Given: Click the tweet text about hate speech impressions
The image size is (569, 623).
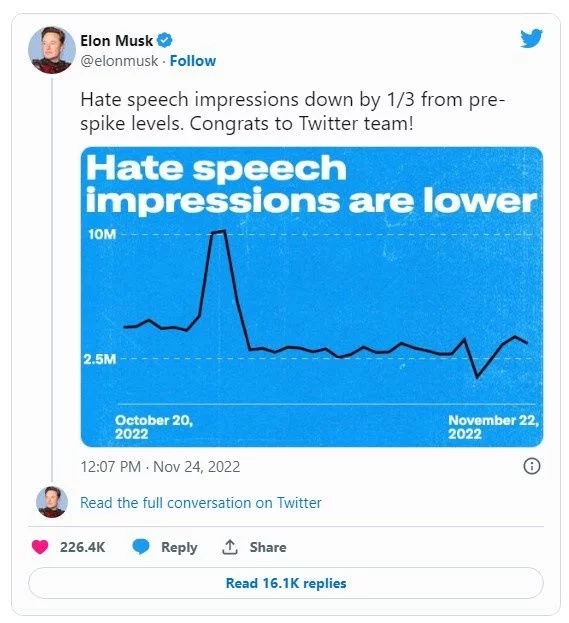Looking at the screenshot, I should pos(292,111).
